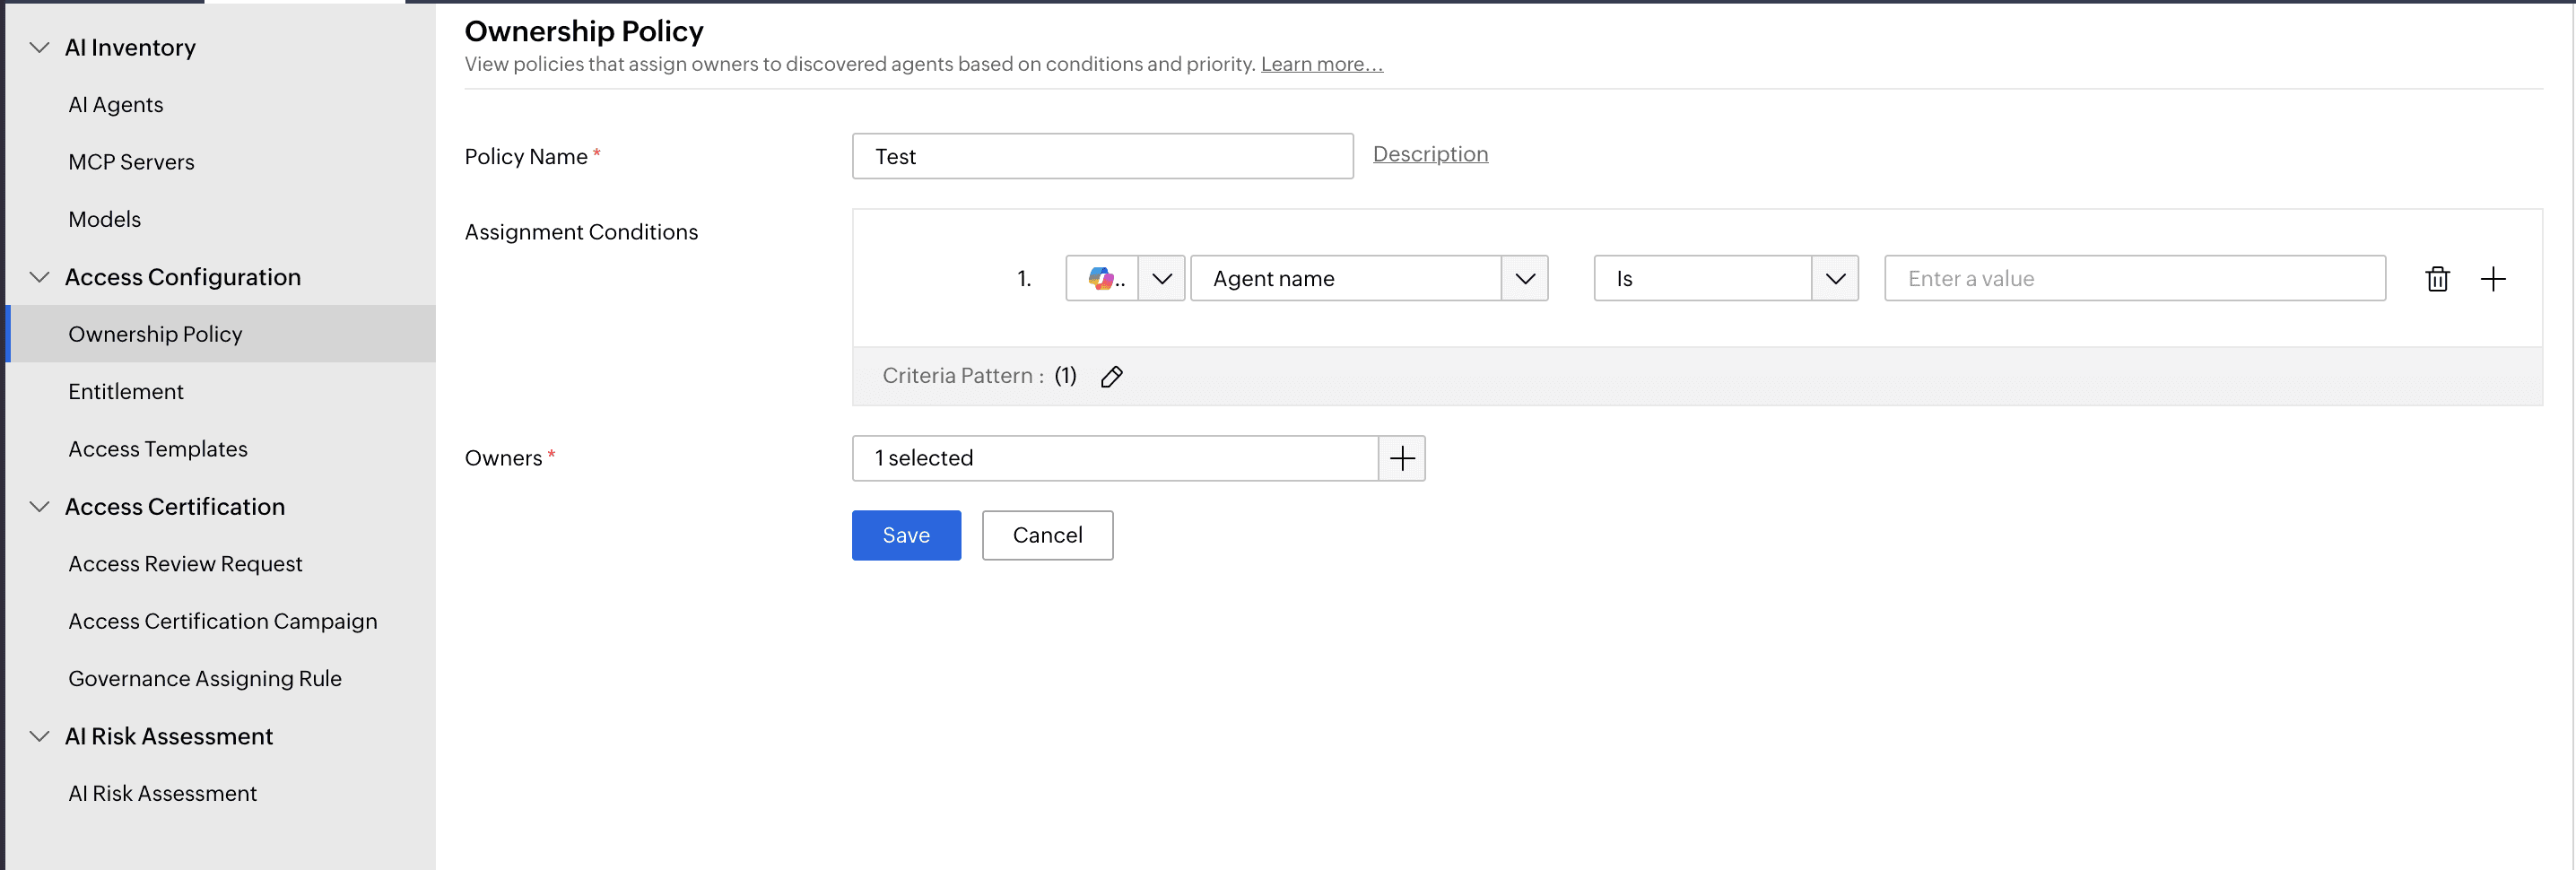
Task: Open the Entitlement page
Action: (x=126, y=392)
